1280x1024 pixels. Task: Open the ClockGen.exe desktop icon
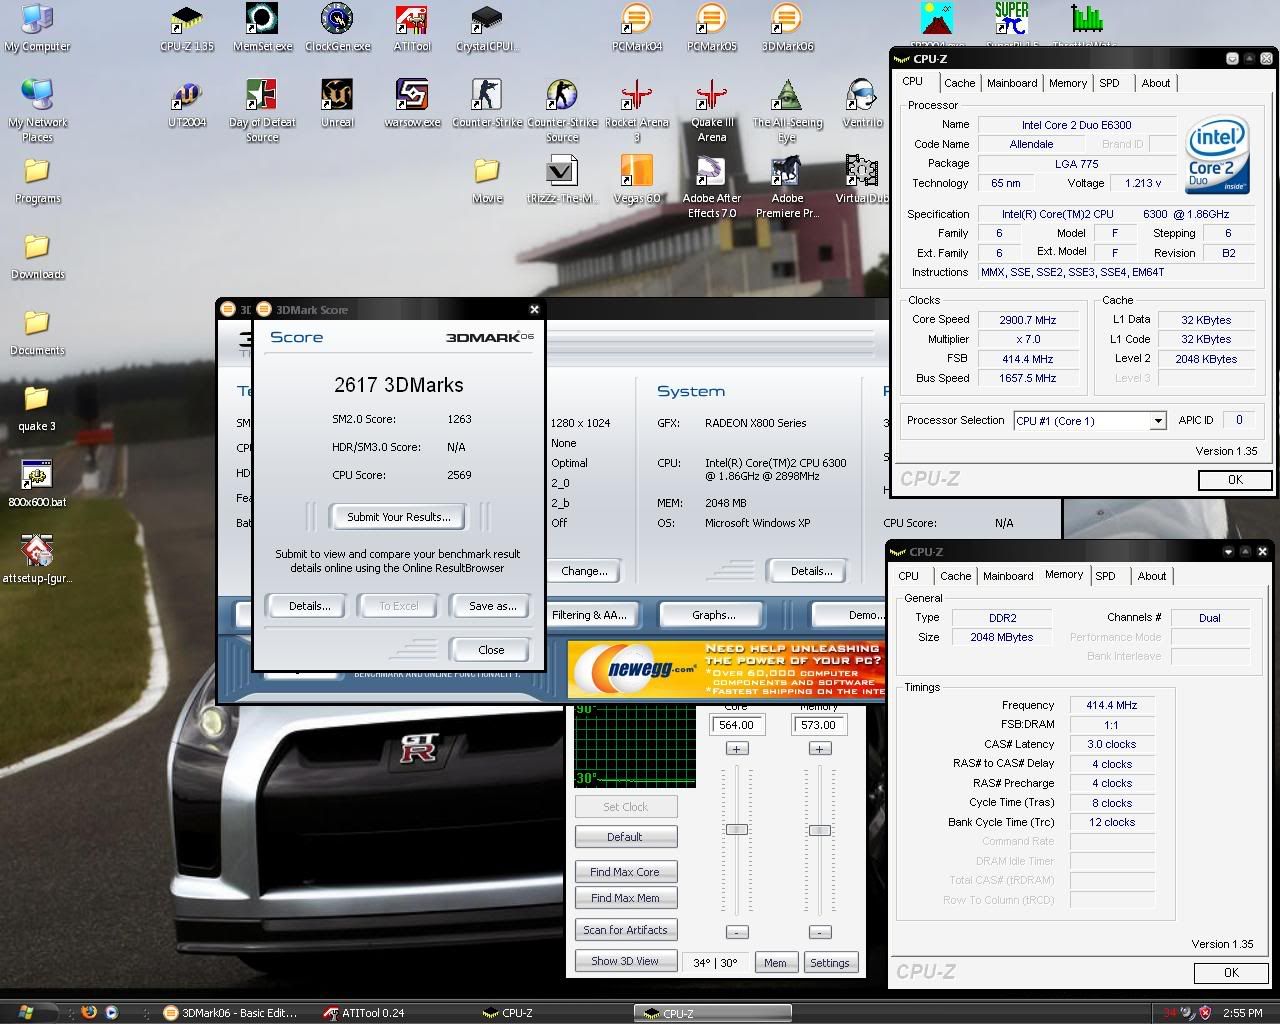(337, 27)
